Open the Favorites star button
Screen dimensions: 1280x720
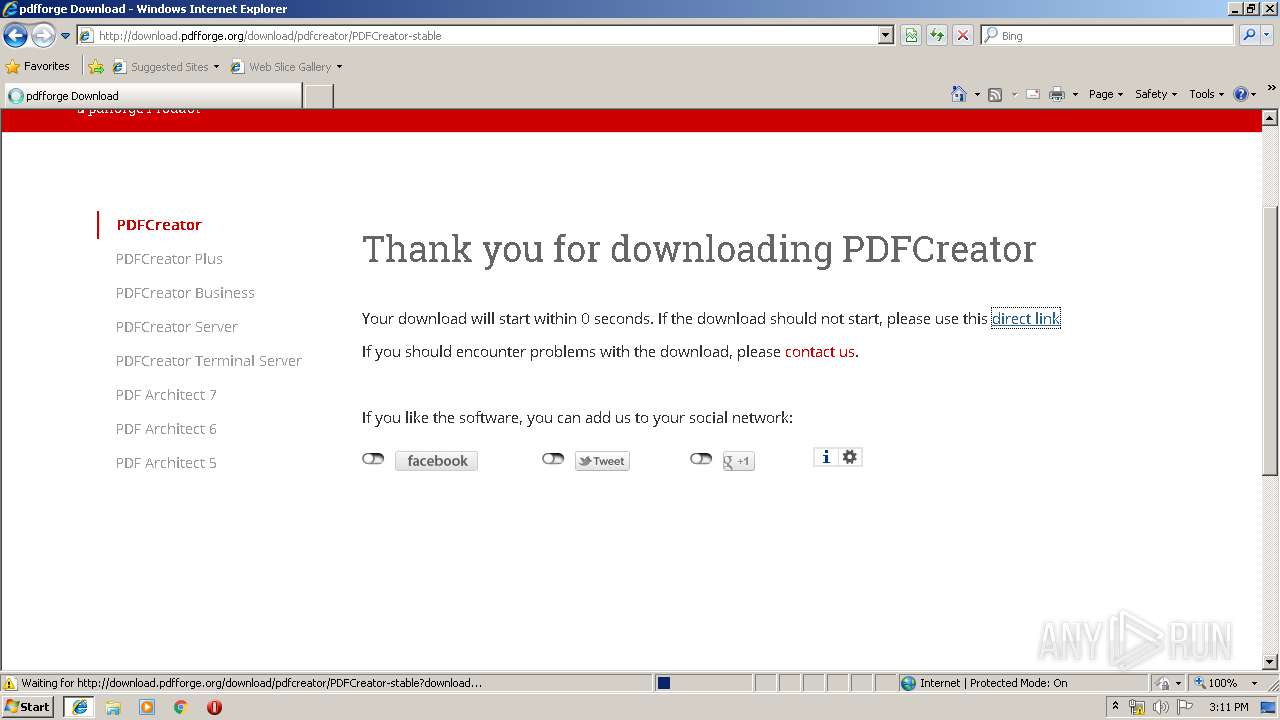(x=38, y=66)
